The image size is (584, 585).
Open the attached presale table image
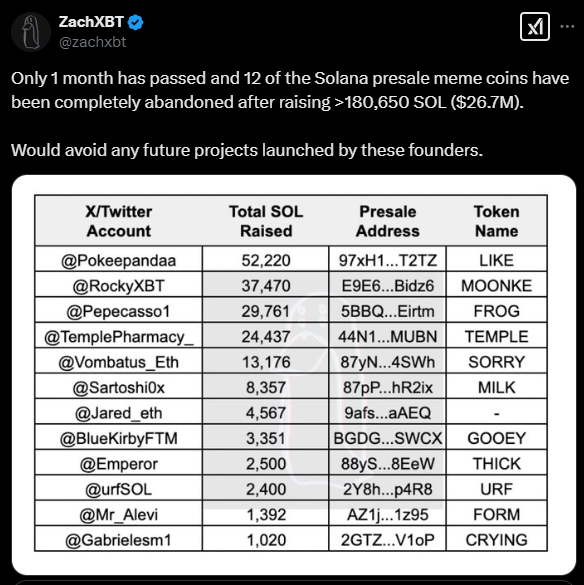294,375
